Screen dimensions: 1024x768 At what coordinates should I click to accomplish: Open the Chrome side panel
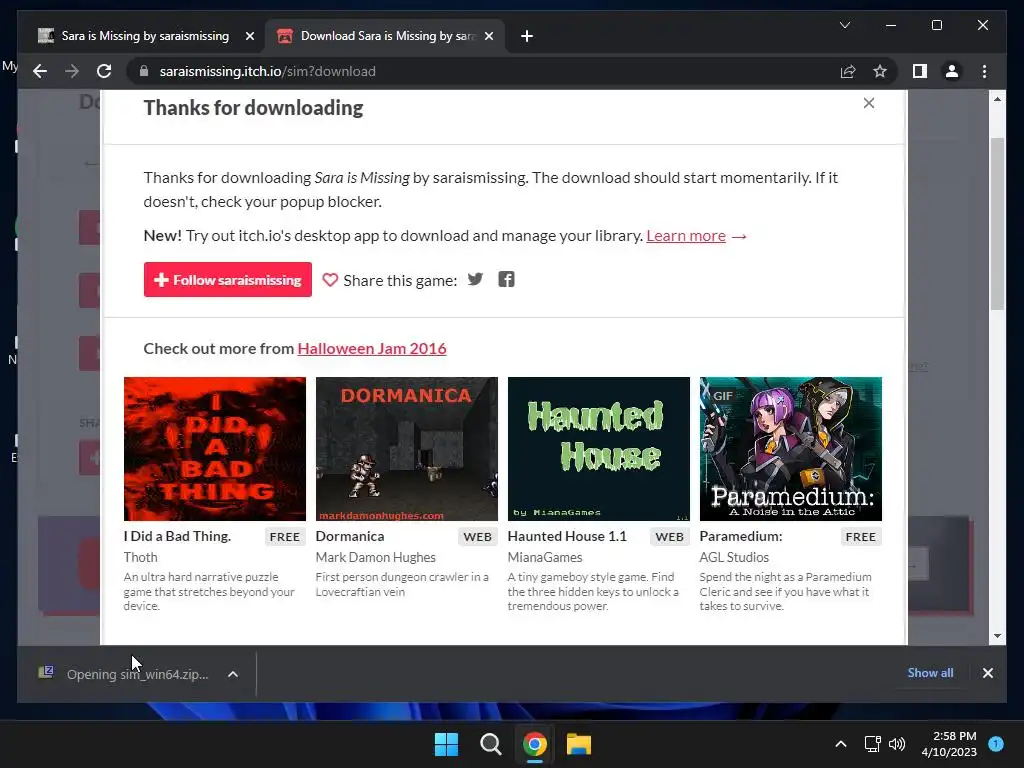click(920, 71)
